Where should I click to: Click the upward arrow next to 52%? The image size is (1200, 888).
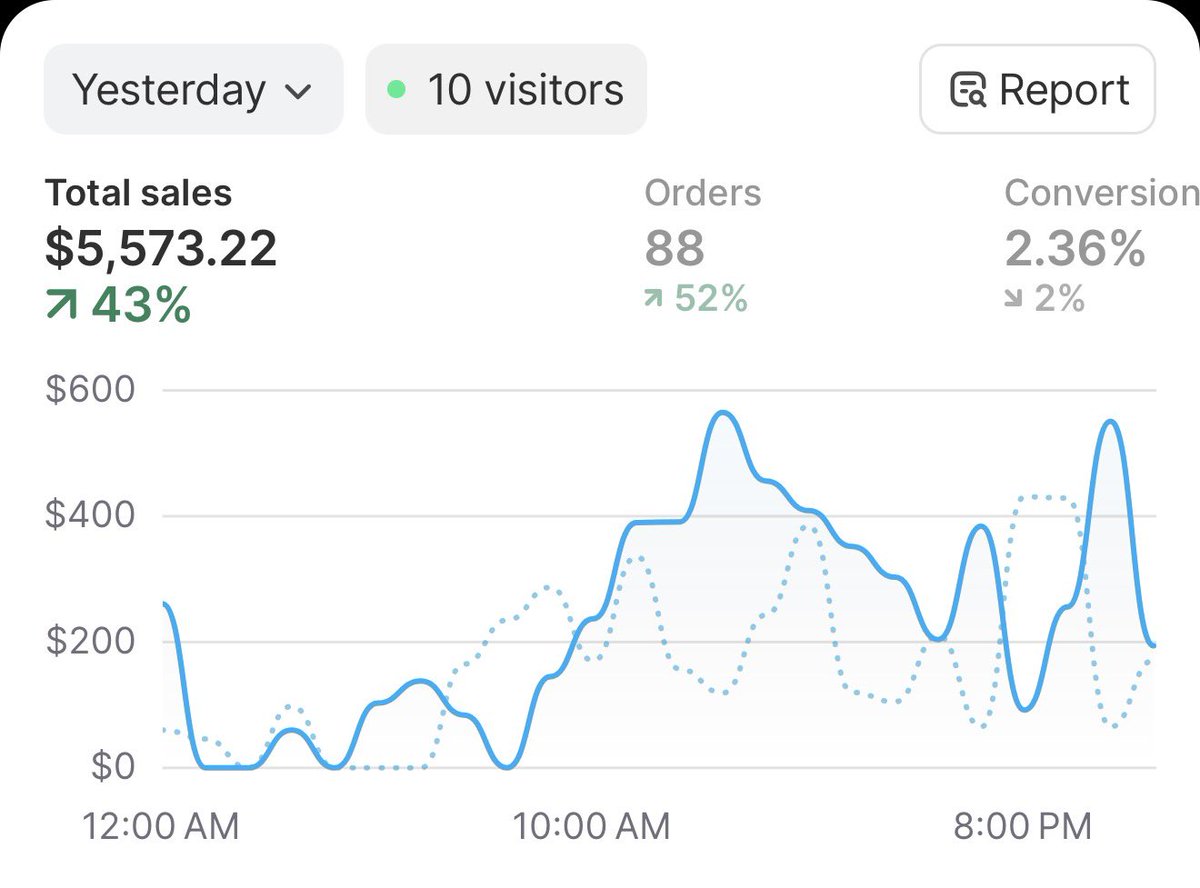[x=654, y=297]
